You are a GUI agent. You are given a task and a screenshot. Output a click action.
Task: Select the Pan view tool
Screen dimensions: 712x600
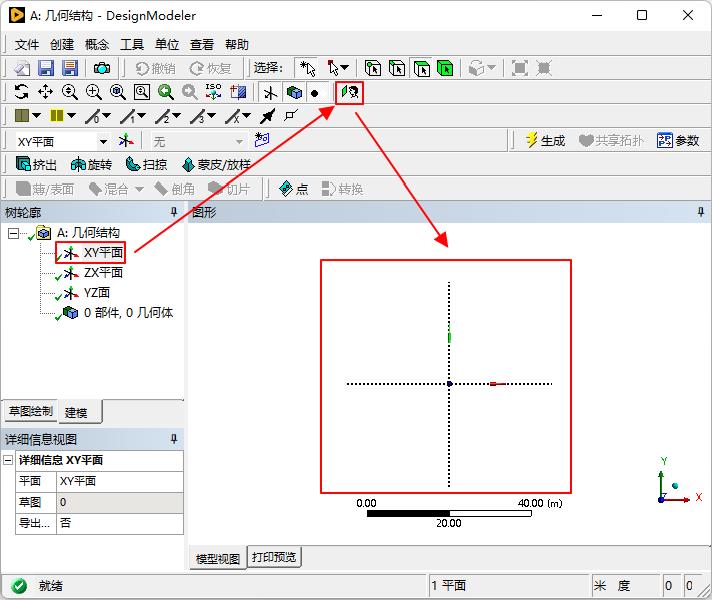pos(45,92)
